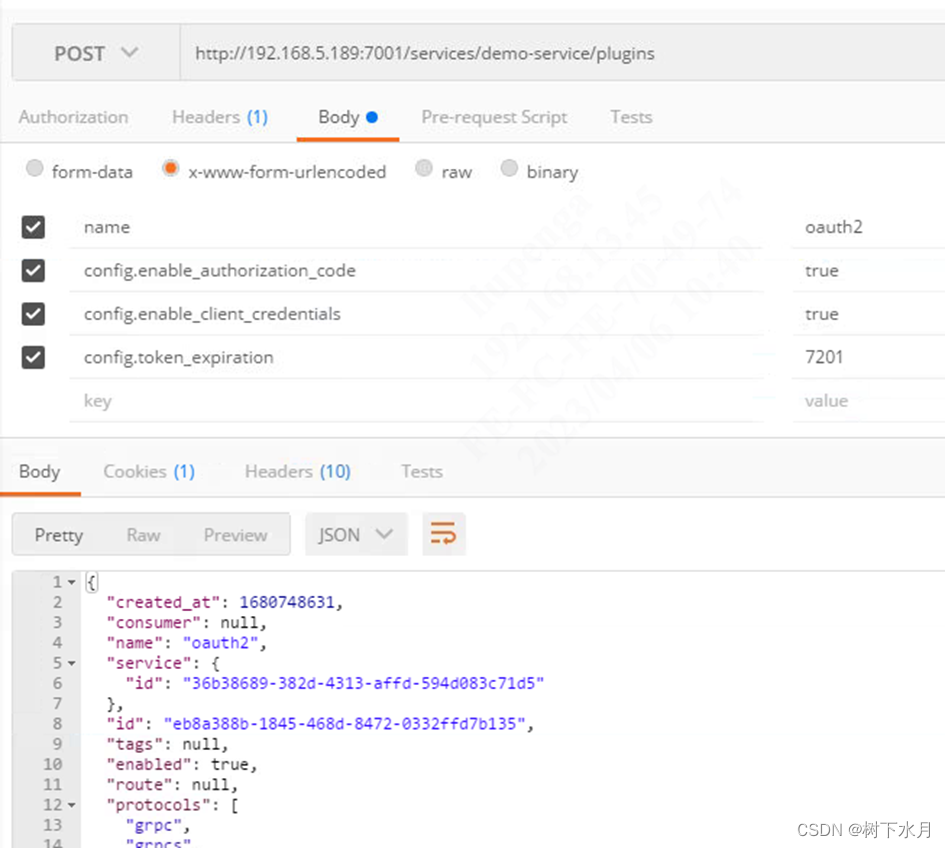Screen dimensions: 945x848
Task: Open the request Headers (1) tab
Action: [220, 117]
